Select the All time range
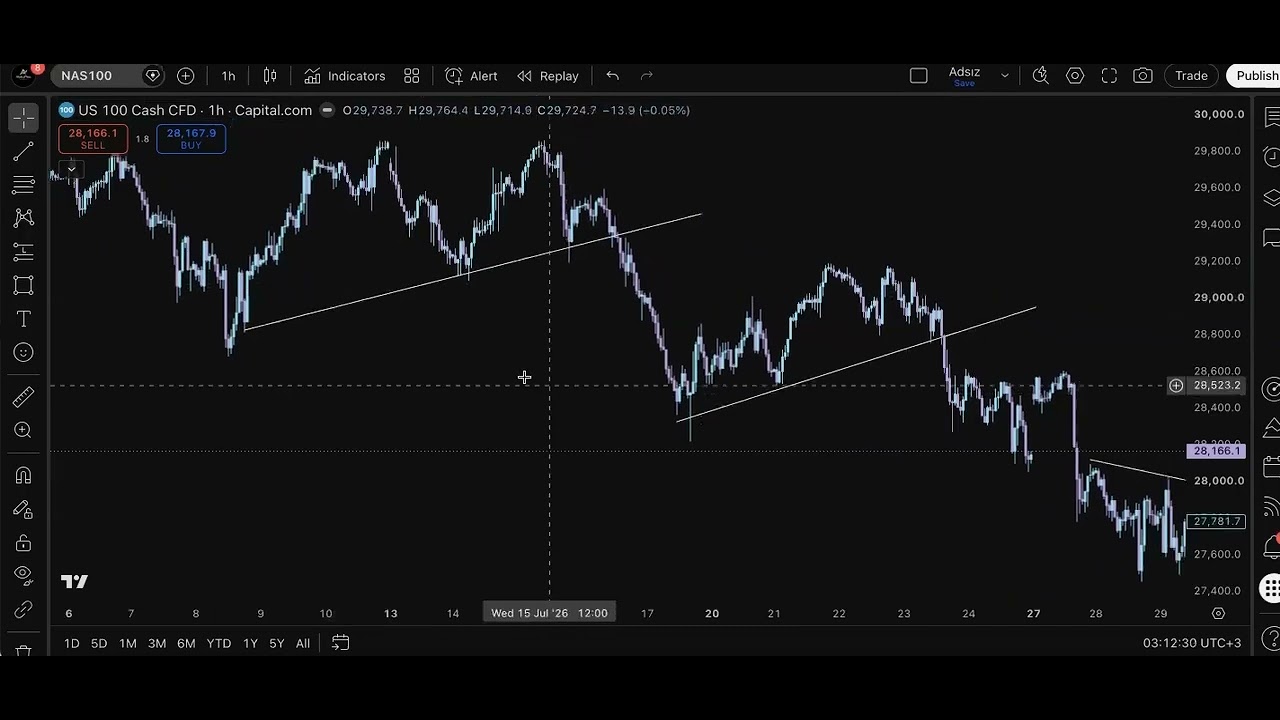Image resolution: width=1280 pixels, height=720 pixels. pos(303,643)
